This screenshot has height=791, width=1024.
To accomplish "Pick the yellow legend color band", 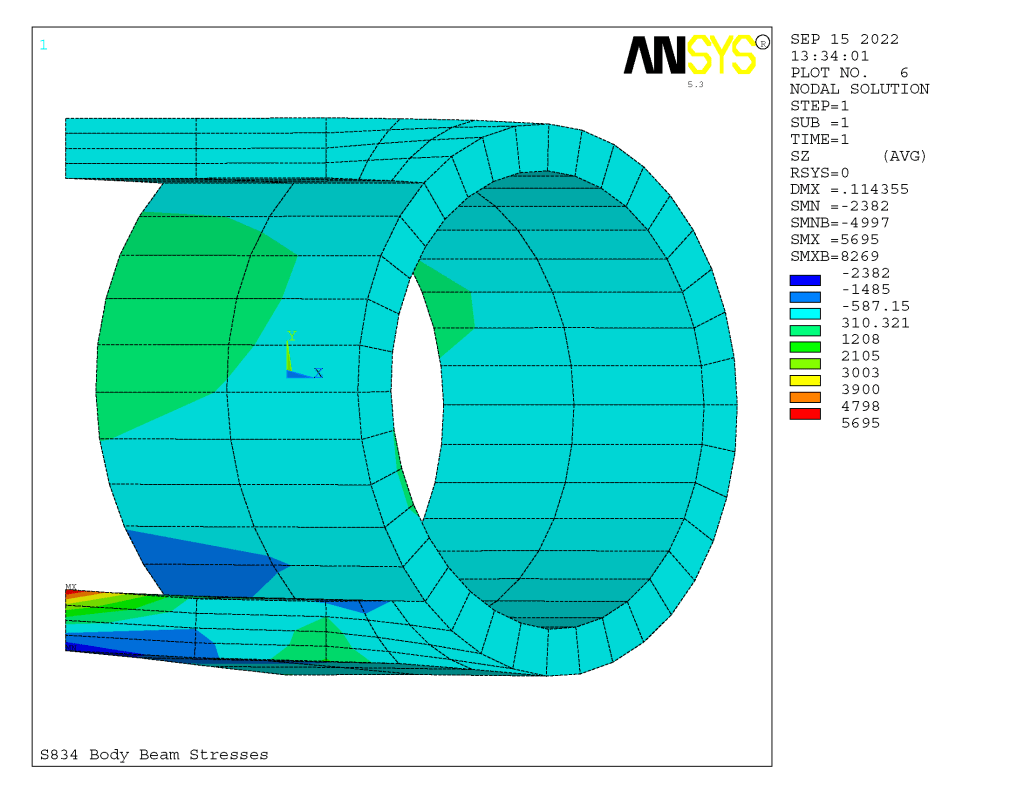I will (805, 380).
